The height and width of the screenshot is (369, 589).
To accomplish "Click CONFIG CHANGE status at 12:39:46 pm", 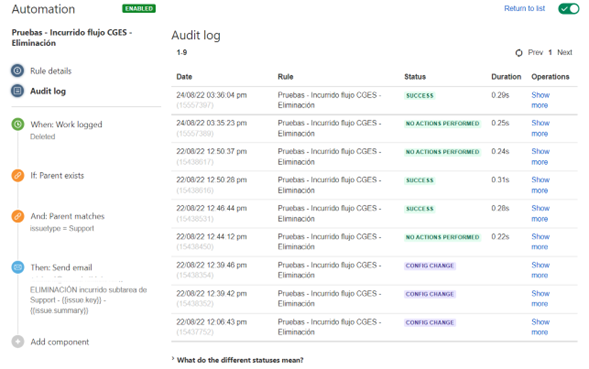I will (430, 266).
